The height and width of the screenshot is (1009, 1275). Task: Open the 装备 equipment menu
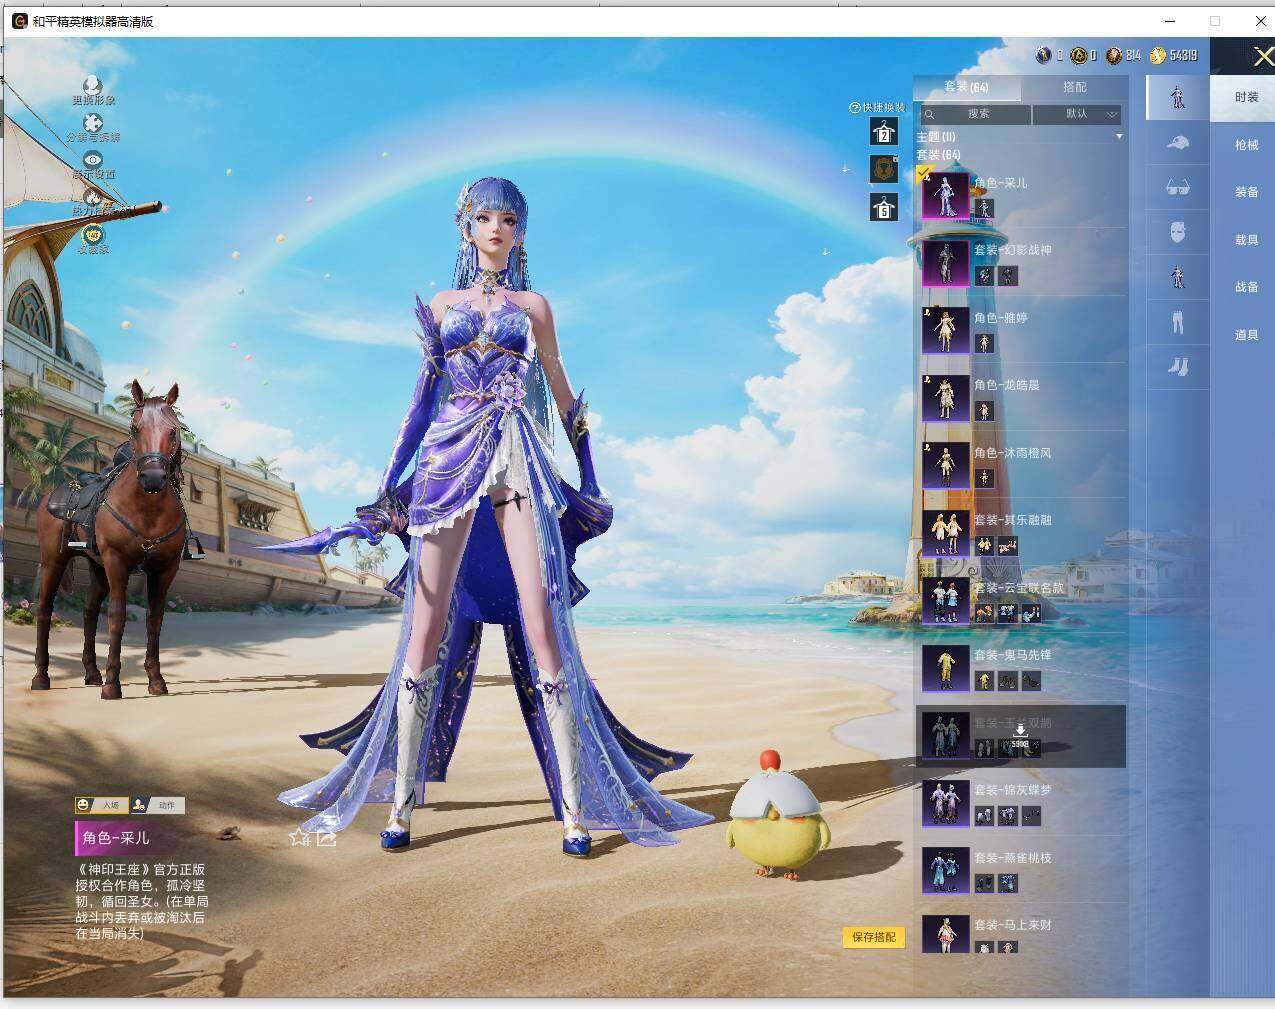[1246, 192]
